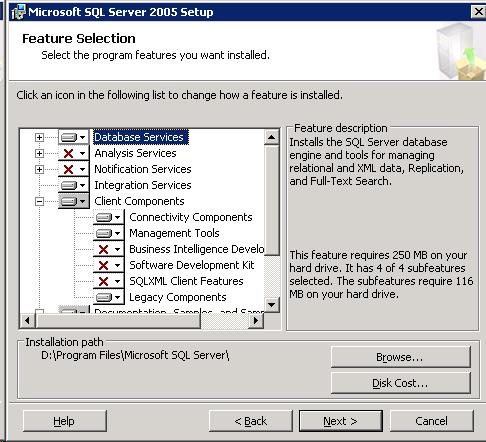The width and height of the screenshot is (486, 442).
Task: Select Business Intelligence Development subfeature
Action: [197, 249]
